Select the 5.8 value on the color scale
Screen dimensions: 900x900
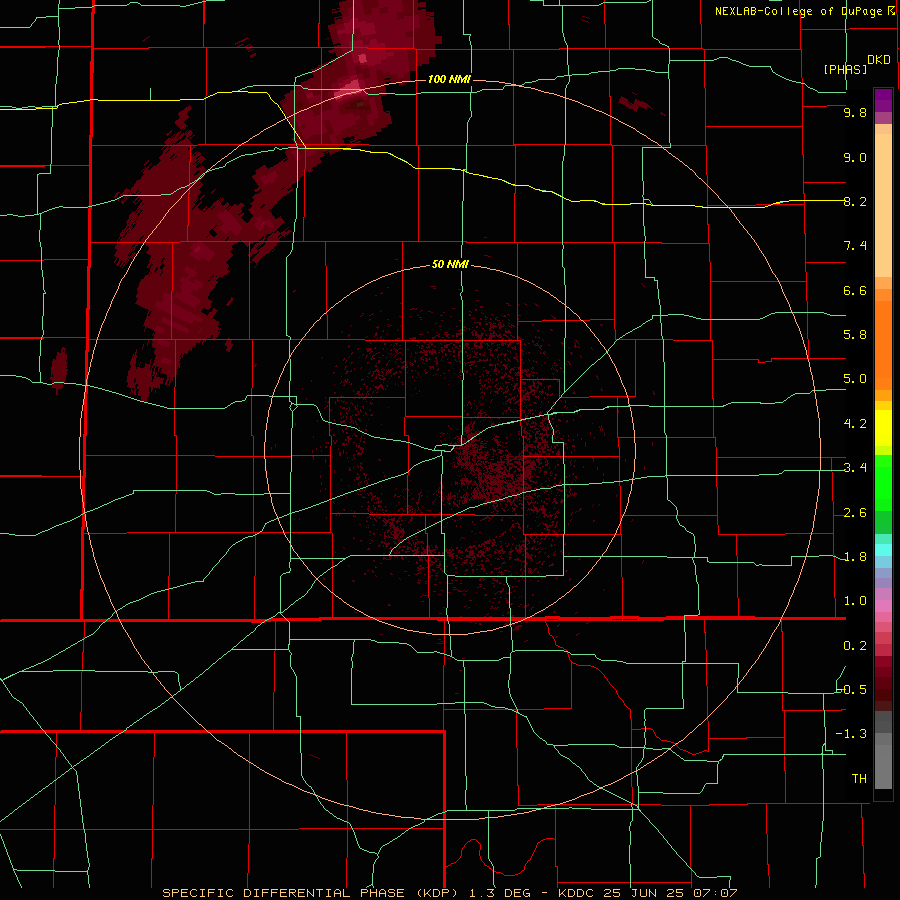point(855,335)
